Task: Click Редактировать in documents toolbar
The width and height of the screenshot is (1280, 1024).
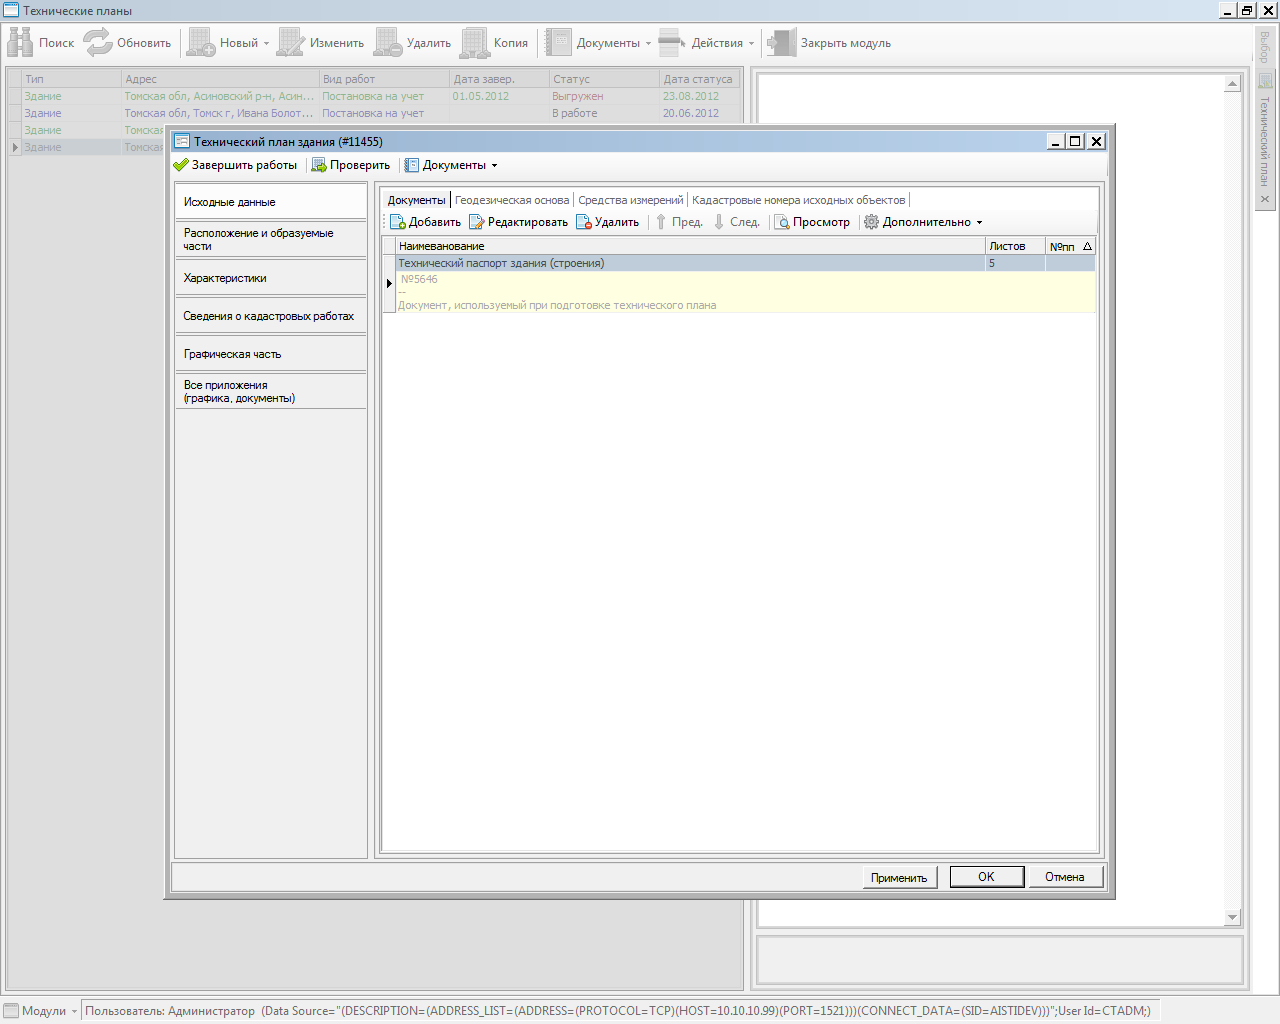Action: click(518, 222)
